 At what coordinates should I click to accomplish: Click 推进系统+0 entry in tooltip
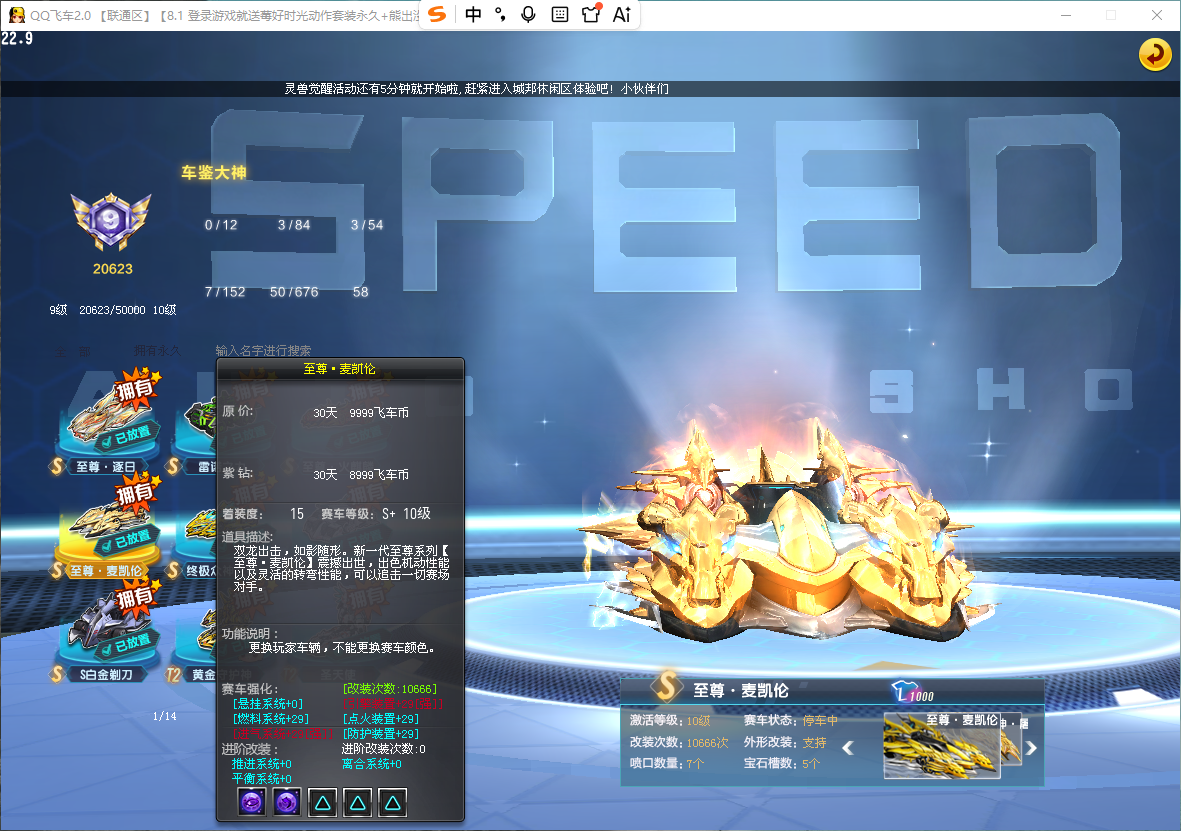[261, 764]
